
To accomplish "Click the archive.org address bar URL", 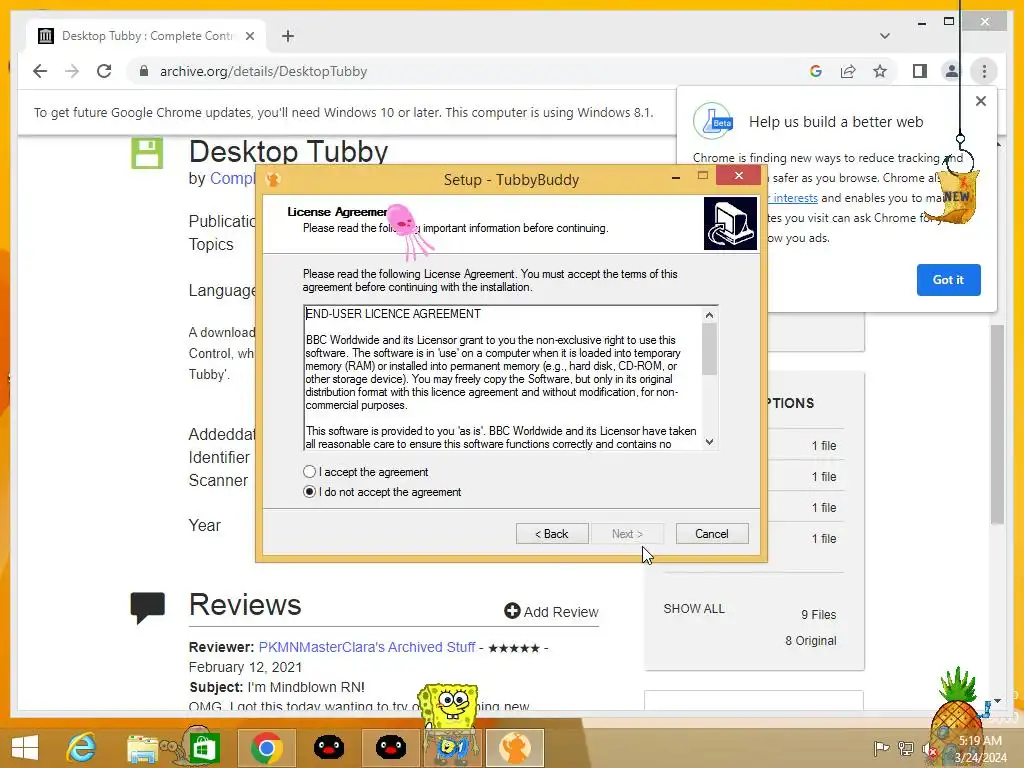I will click(x=263, y=71).
